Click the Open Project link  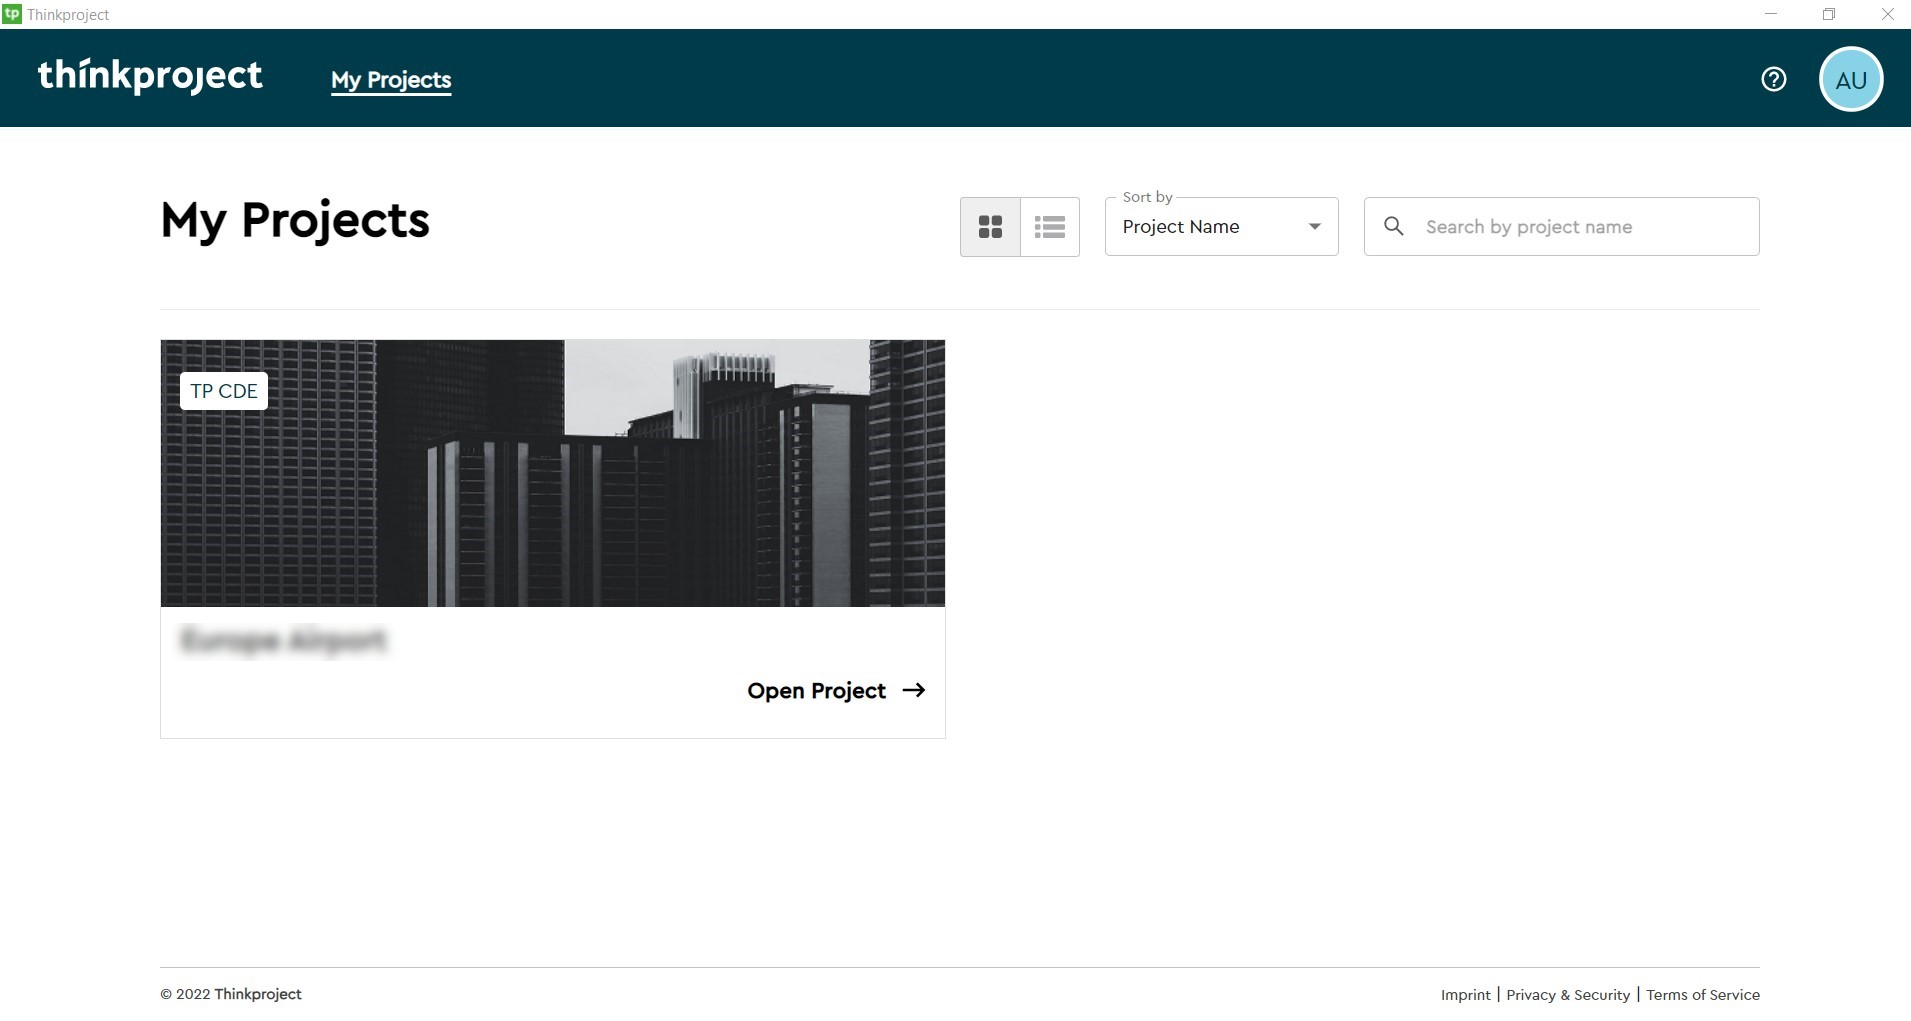tap(835, 691)
